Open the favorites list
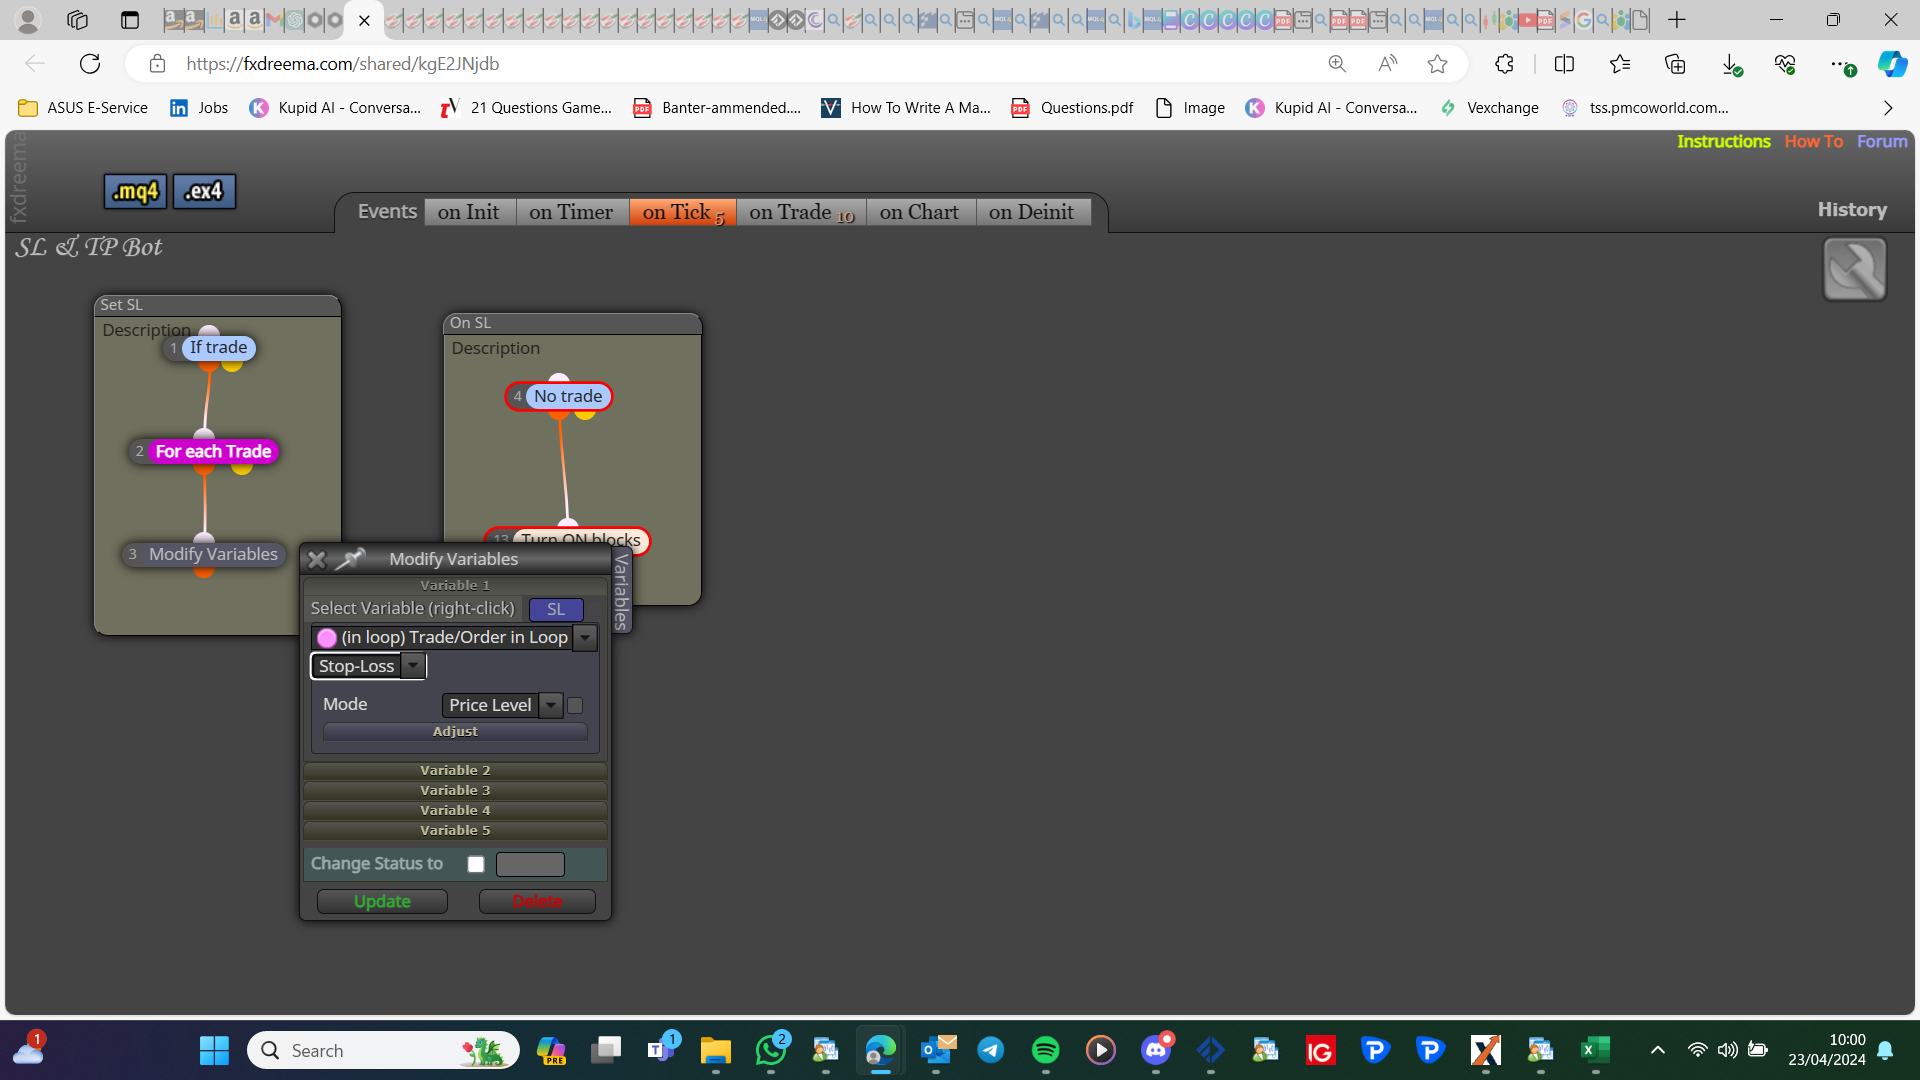1920x1080 pixels. (x=1620, y=64)
